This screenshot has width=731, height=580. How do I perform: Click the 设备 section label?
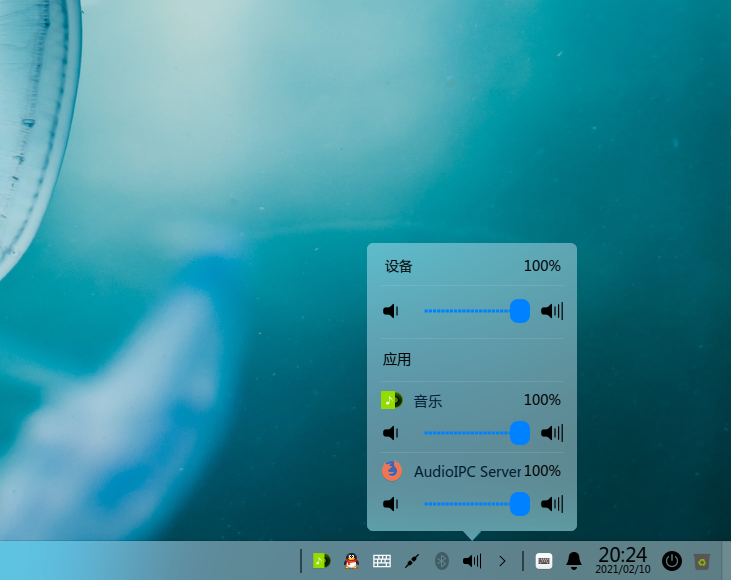pyautogui.click(x=399, y=266)
